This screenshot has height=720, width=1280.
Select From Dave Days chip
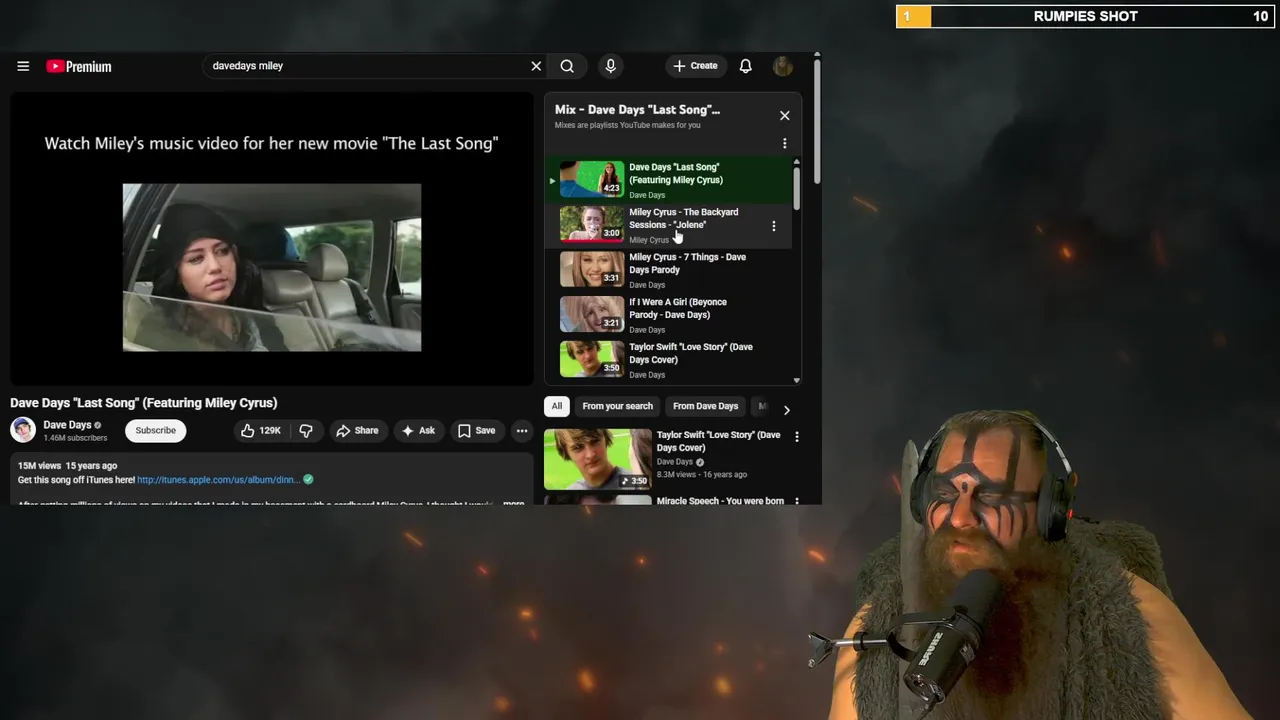pos(705,406)
